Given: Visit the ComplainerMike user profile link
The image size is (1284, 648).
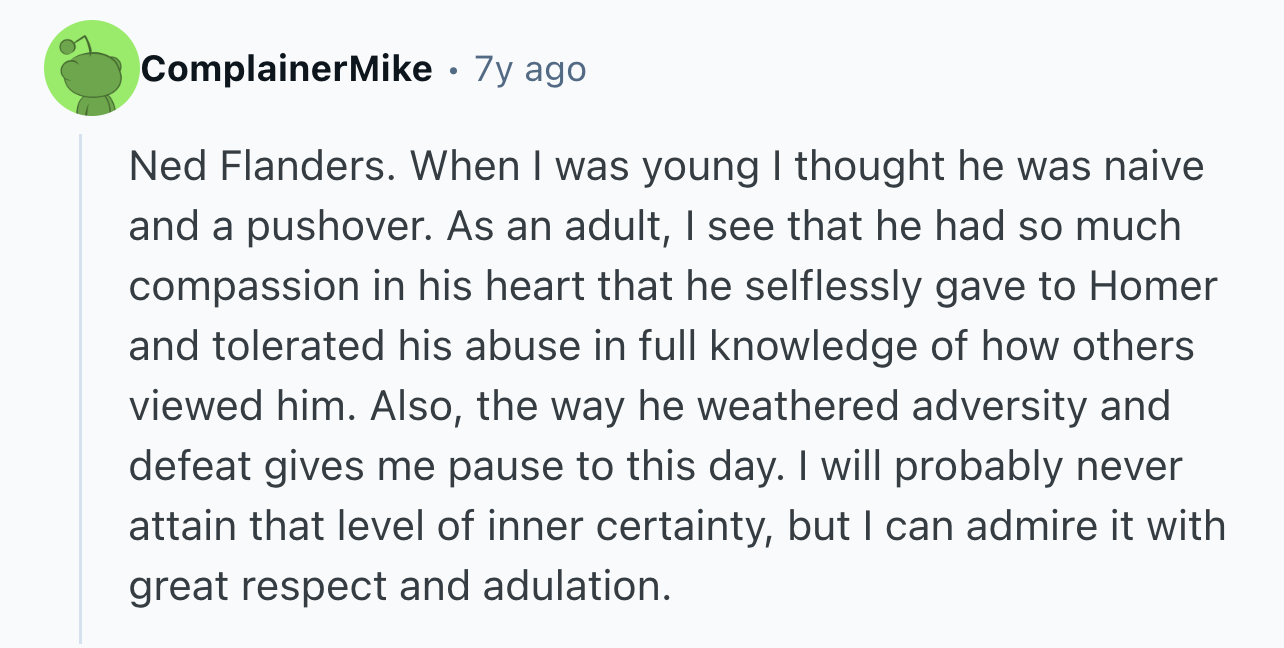Looking at the screenshot, I should click(287, 69).
